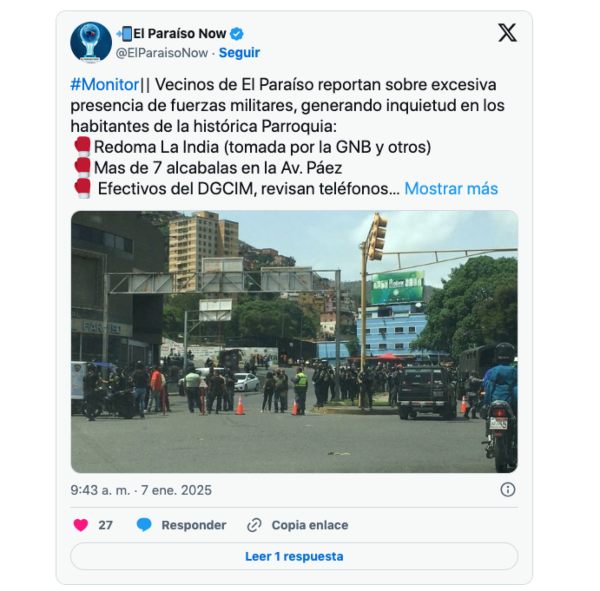Viewport: 600px width, 591px height.
Task: Click the like count 27
Action: point(105,525)
